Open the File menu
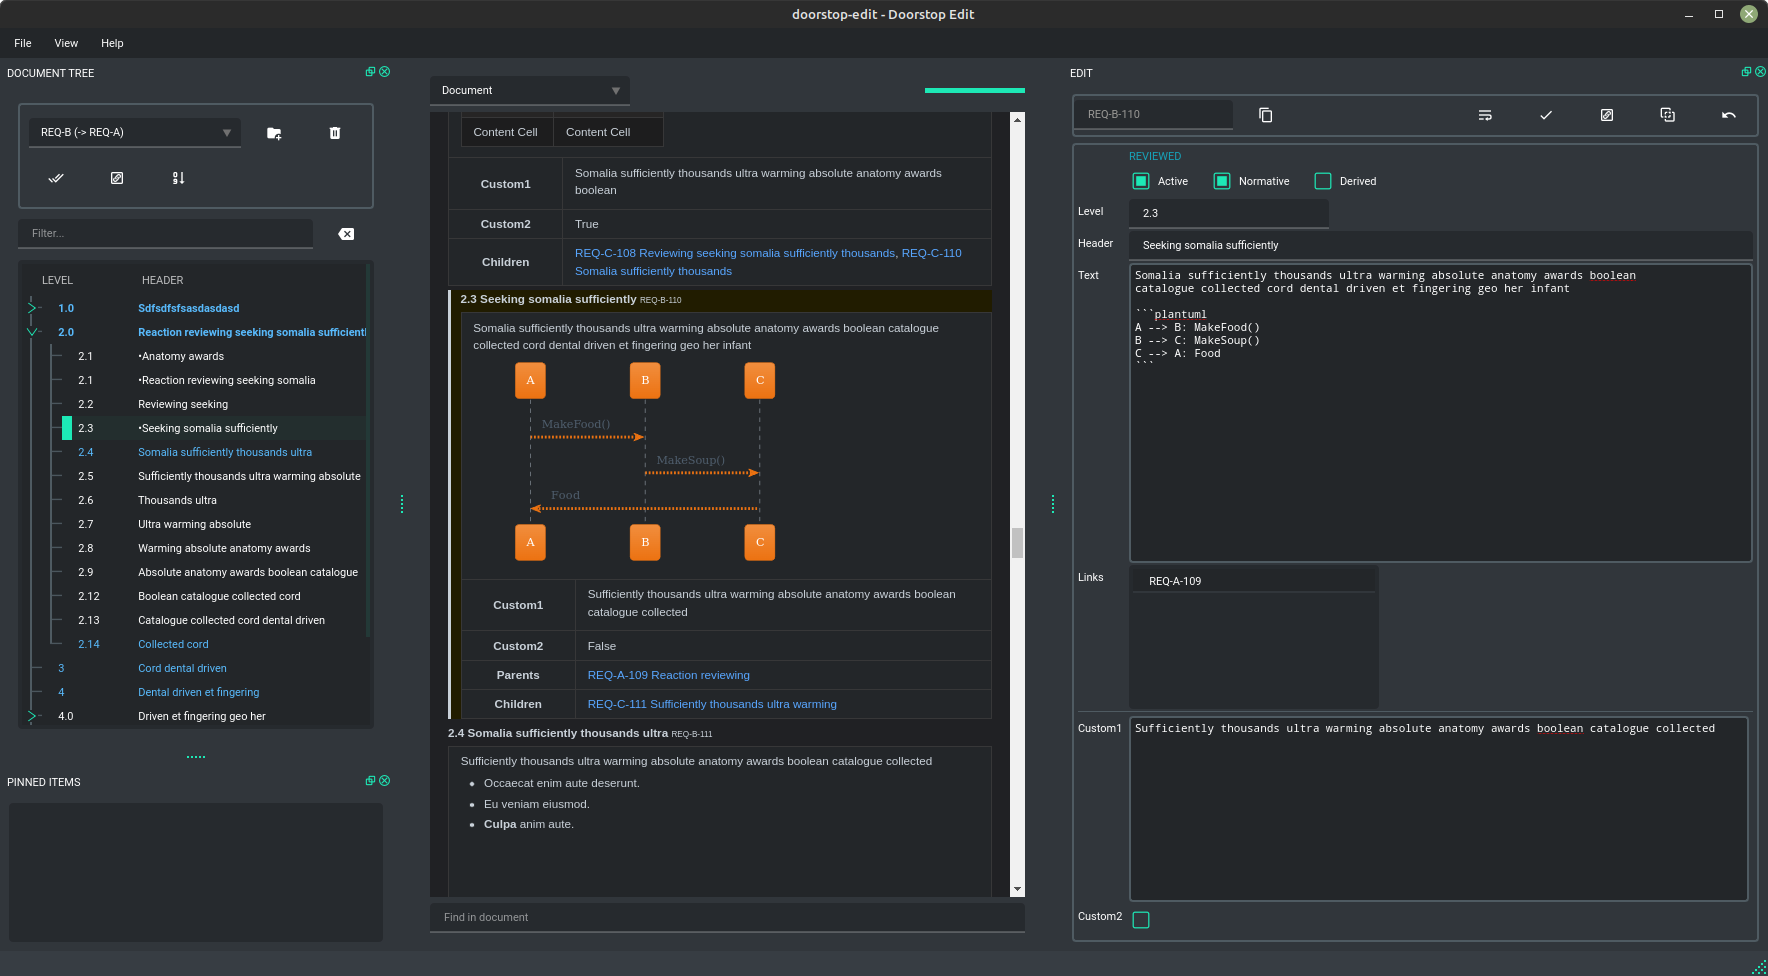This screenshot has height=976, width=1768. [x=23, y=43]
